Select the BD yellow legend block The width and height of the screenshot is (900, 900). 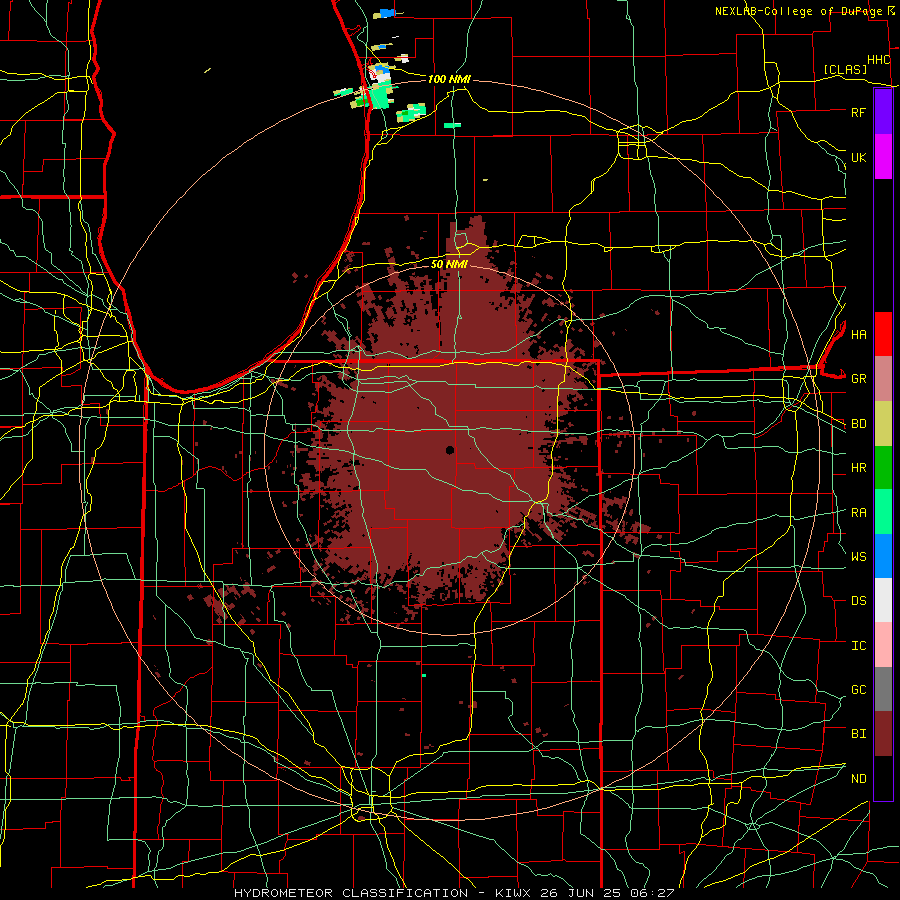[883, 424]
